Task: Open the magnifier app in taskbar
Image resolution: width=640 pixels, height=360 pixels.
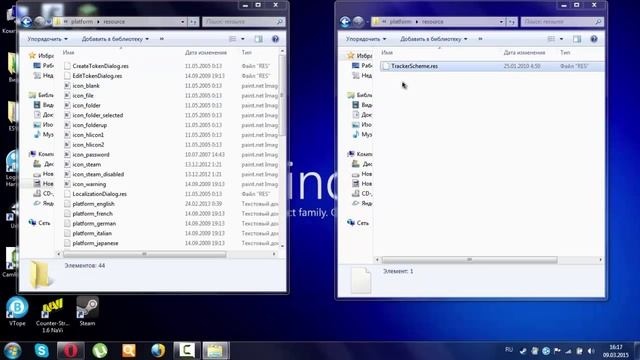Action: pos(129,351)
